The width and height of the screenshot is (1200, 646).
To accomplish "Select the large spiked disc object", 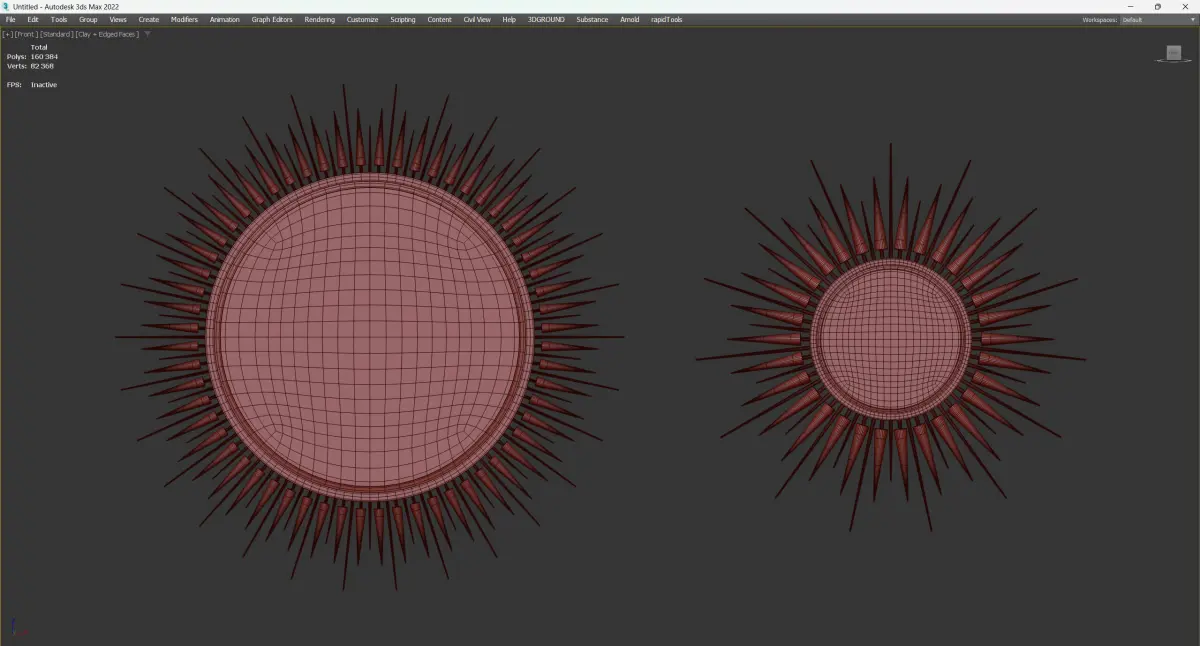I will coord(370,337).
